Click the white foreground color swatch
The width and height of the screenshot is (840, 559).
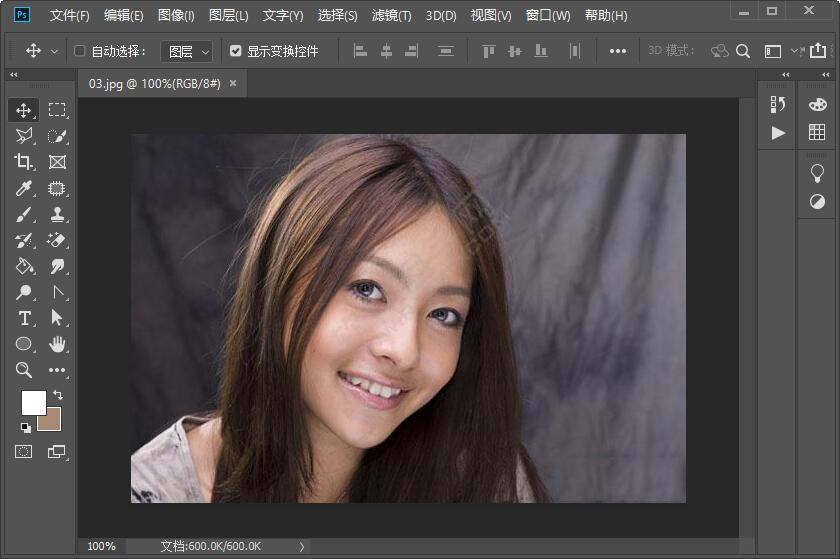pyautogui.click(x=32, y=402)
